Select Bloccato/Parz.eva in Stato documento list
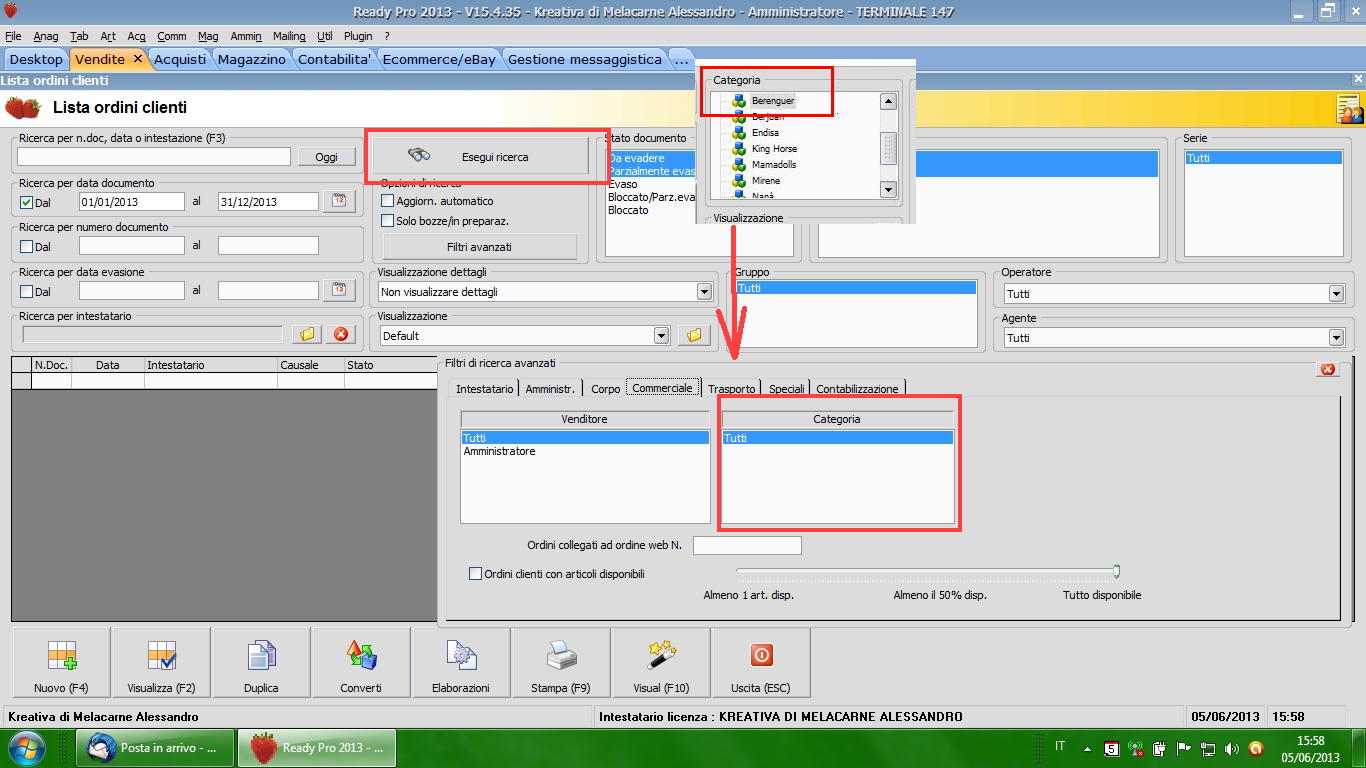Viewport: 1366px width, 768px height. click(651, 197)
